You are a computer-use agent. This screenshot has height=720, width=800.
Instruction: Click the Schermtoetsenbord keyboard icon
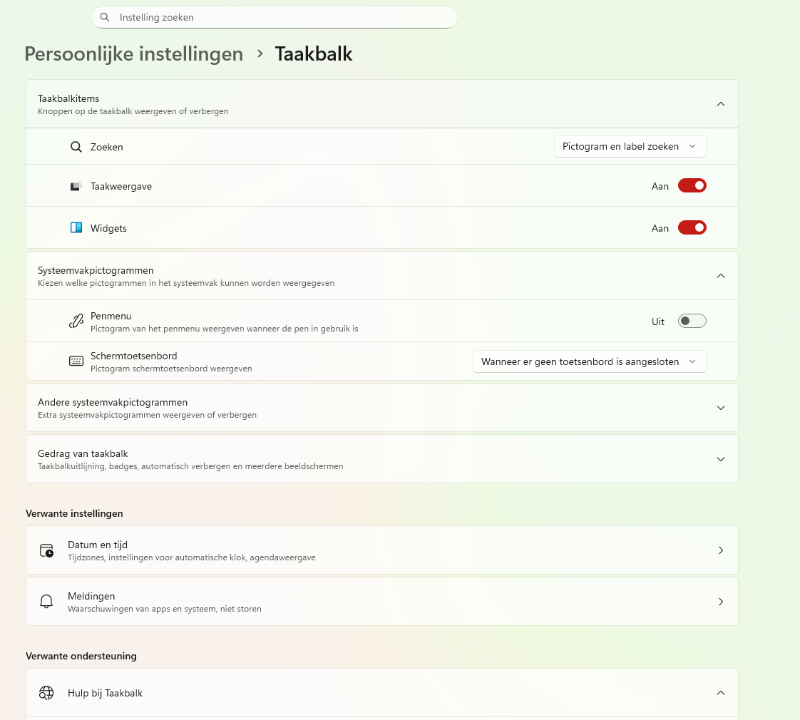click(x=76, y=361)
